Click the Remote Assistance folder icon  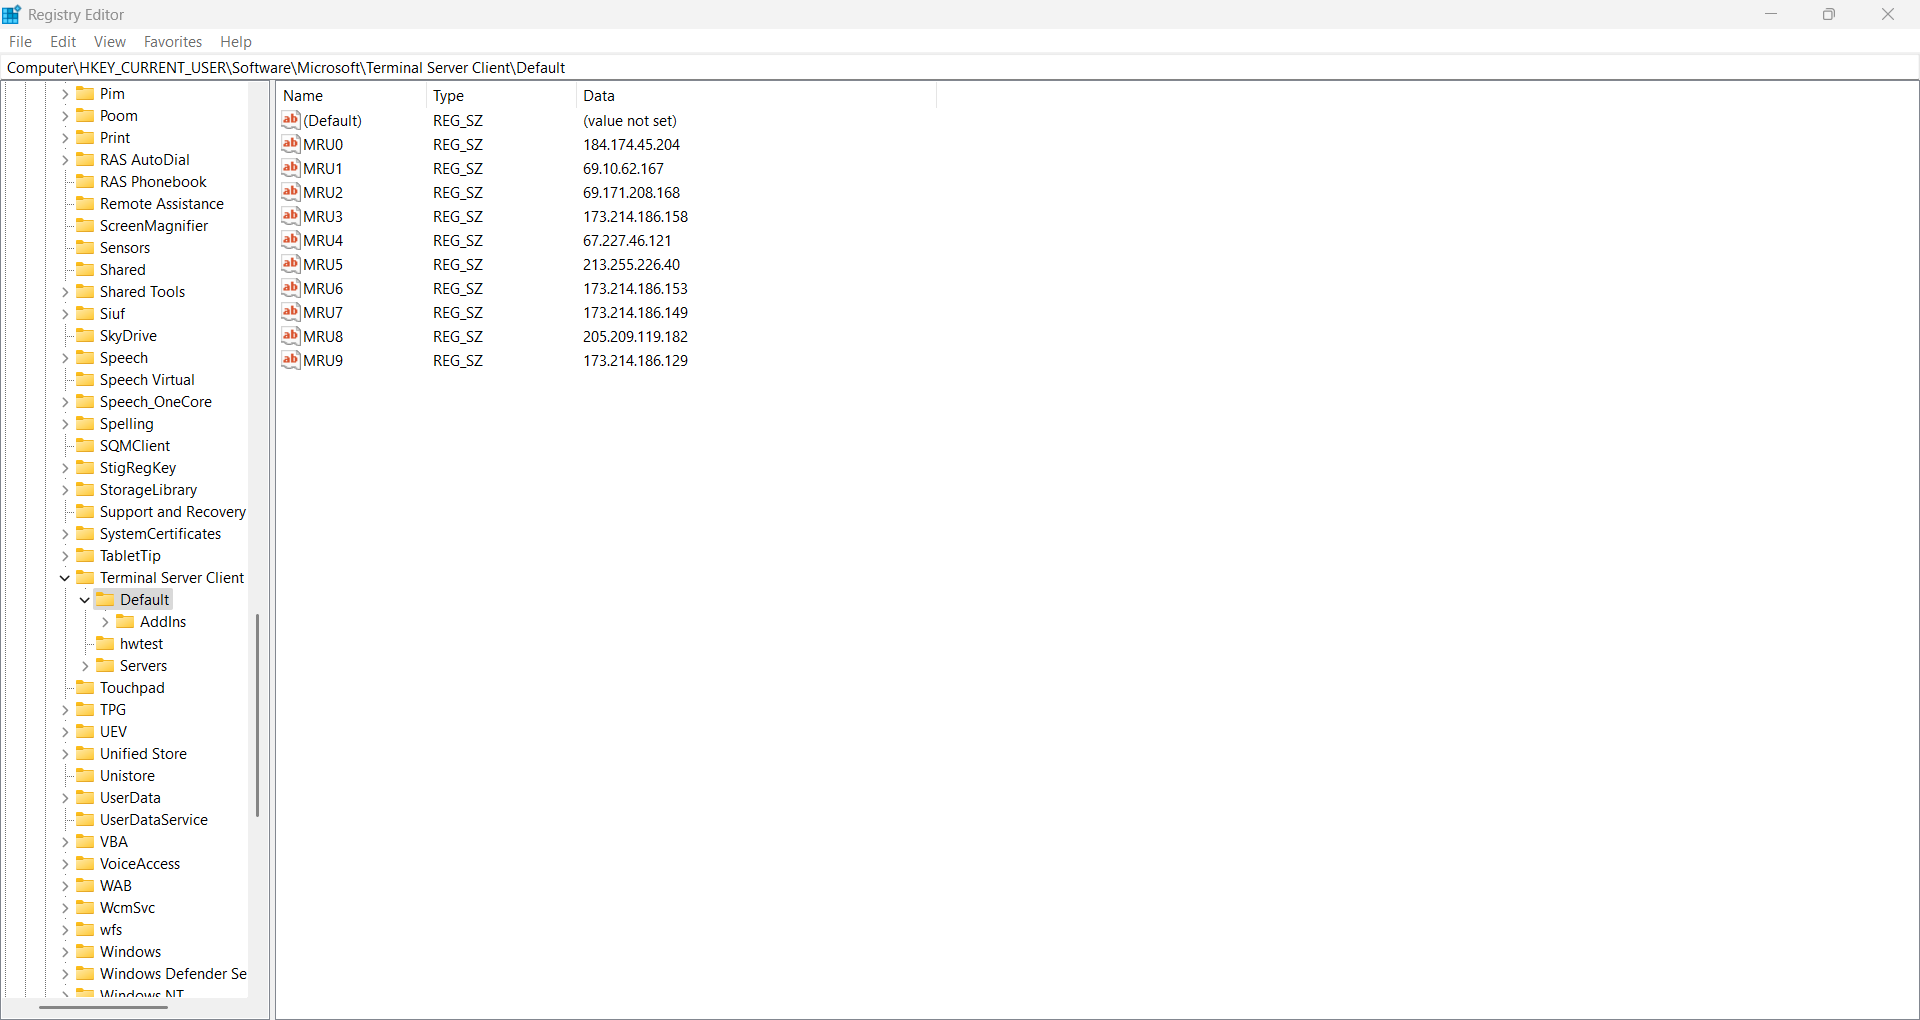pyautogui.click(x=85, y=204)
